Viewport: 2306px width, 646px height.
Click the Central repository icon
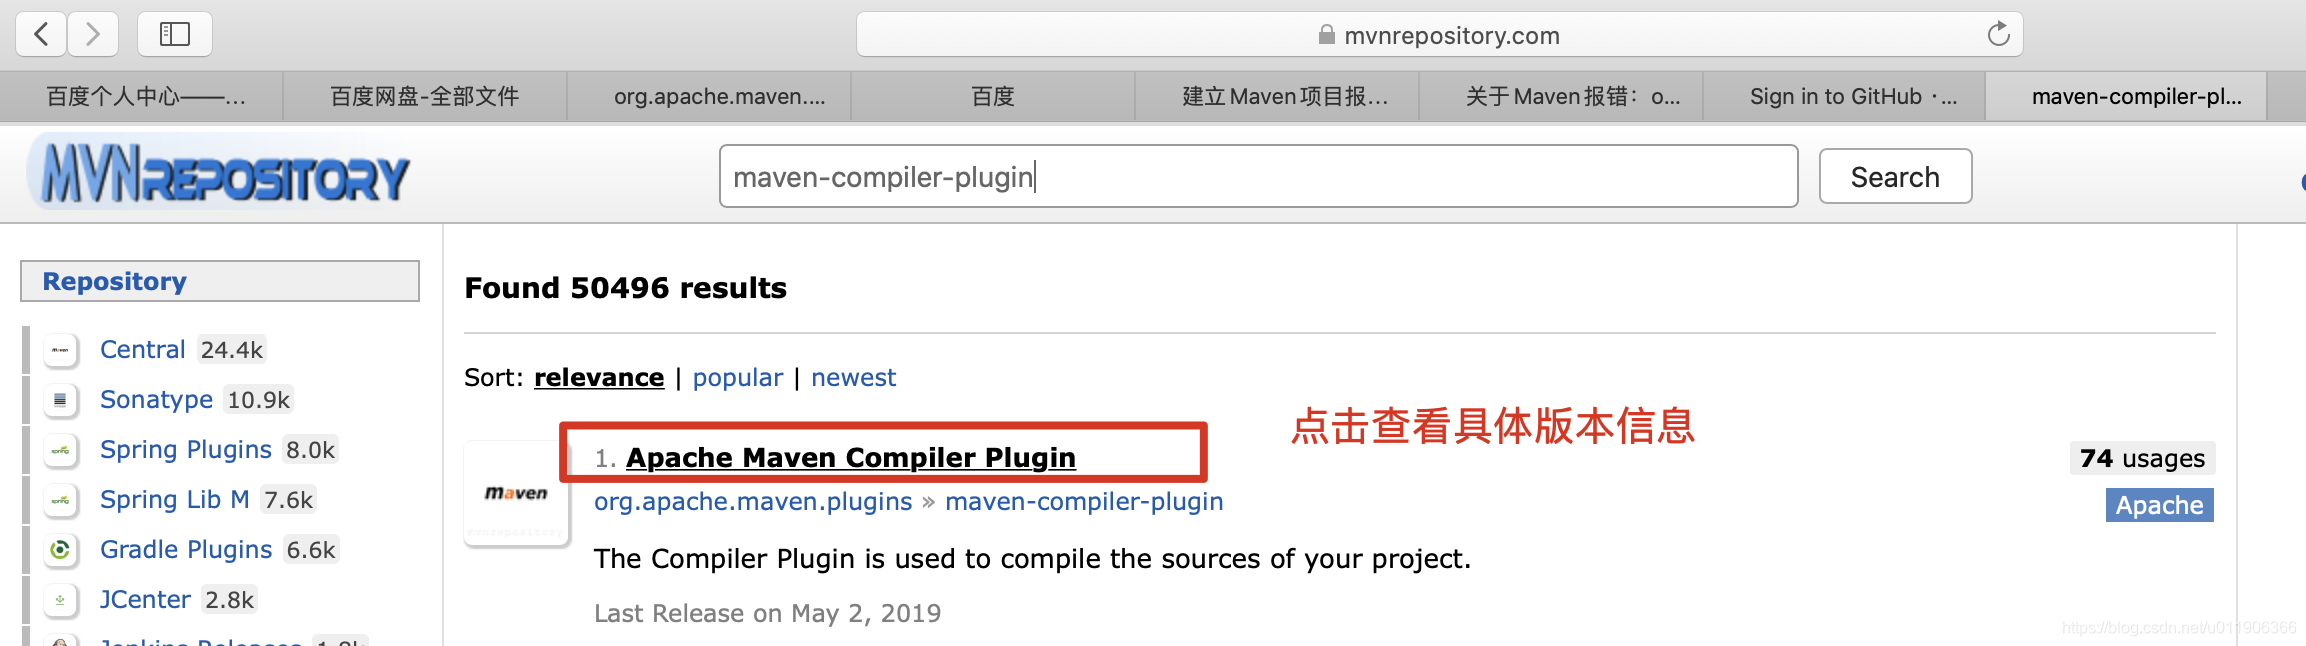61,350
